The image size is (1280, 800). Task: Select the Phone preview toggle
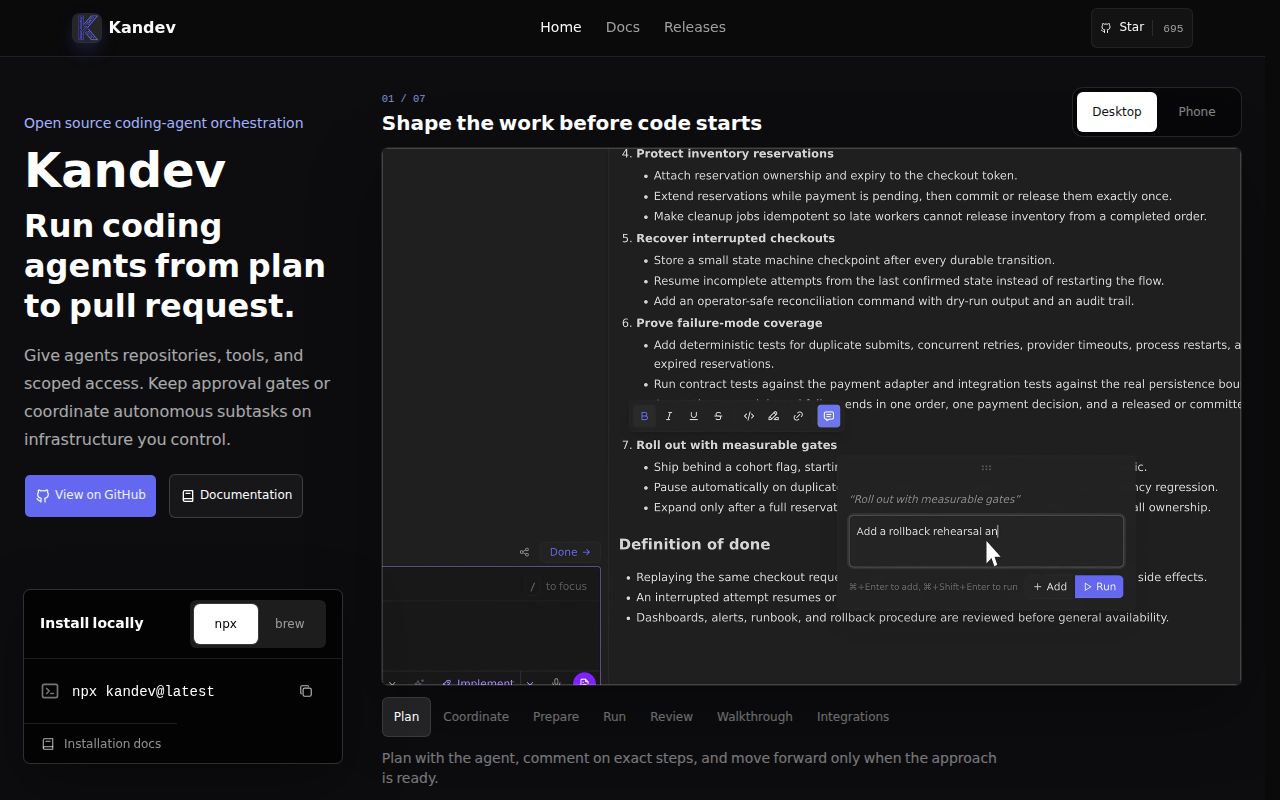1197,112
